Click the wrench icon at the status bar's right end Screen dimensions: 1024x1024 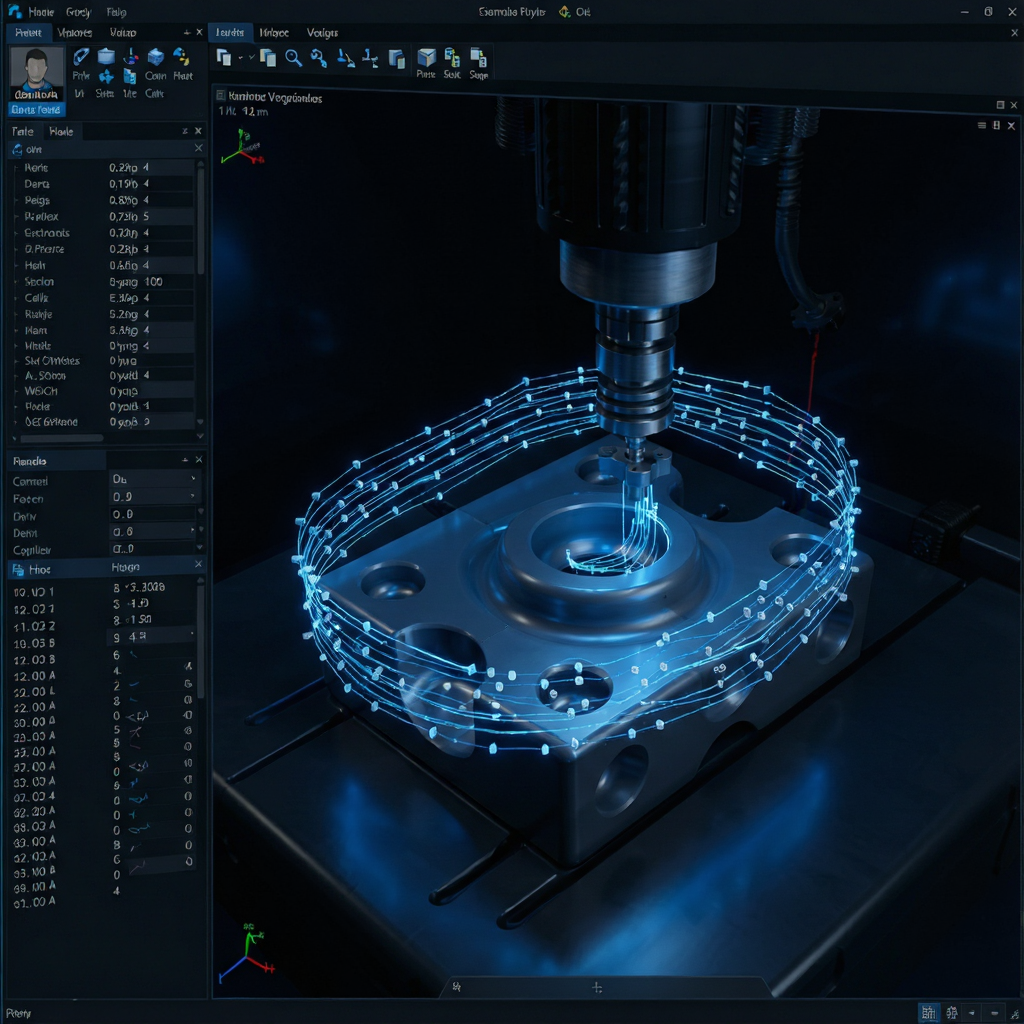pos(1016,1014)
